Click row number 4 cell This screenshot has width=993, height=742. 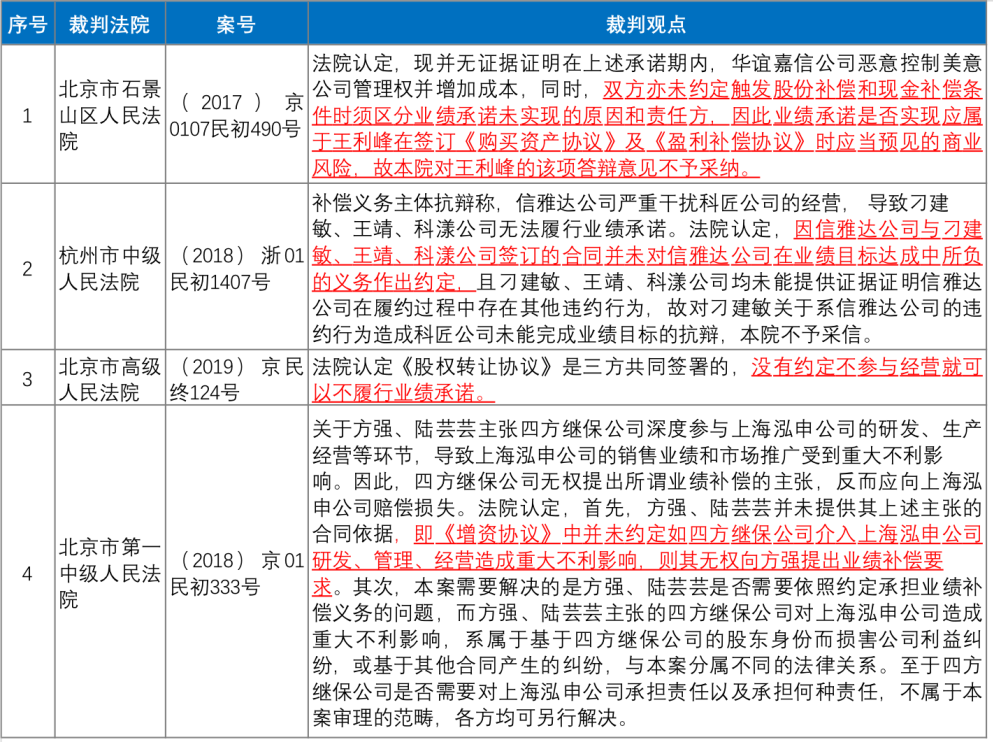click(x=27, y=573)
